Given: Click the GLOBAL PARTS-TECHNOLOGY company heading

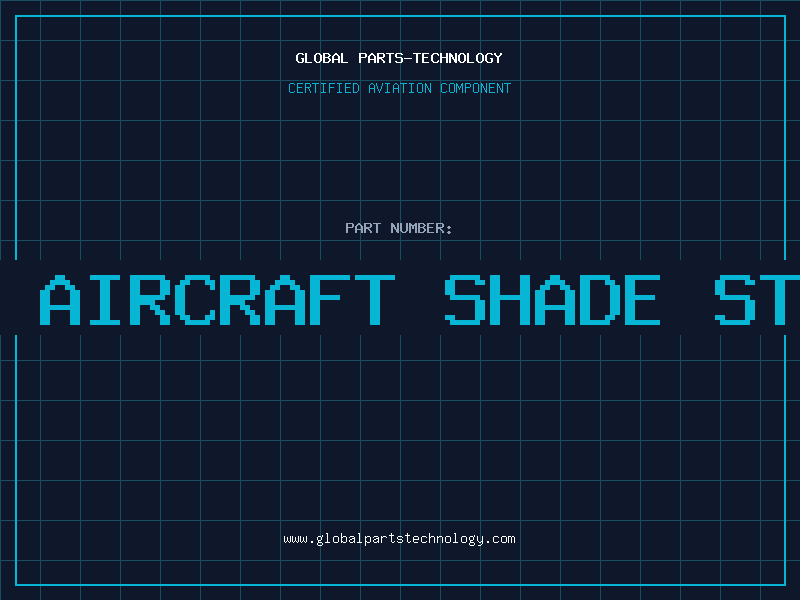Looking at the screenshot, I should pyautogui.click(x=399, y=58).
